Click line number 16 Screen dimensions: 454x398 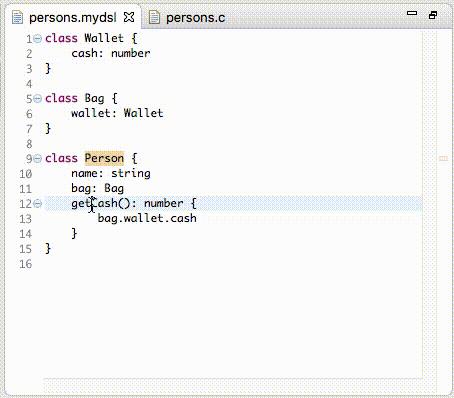(25, 264)
